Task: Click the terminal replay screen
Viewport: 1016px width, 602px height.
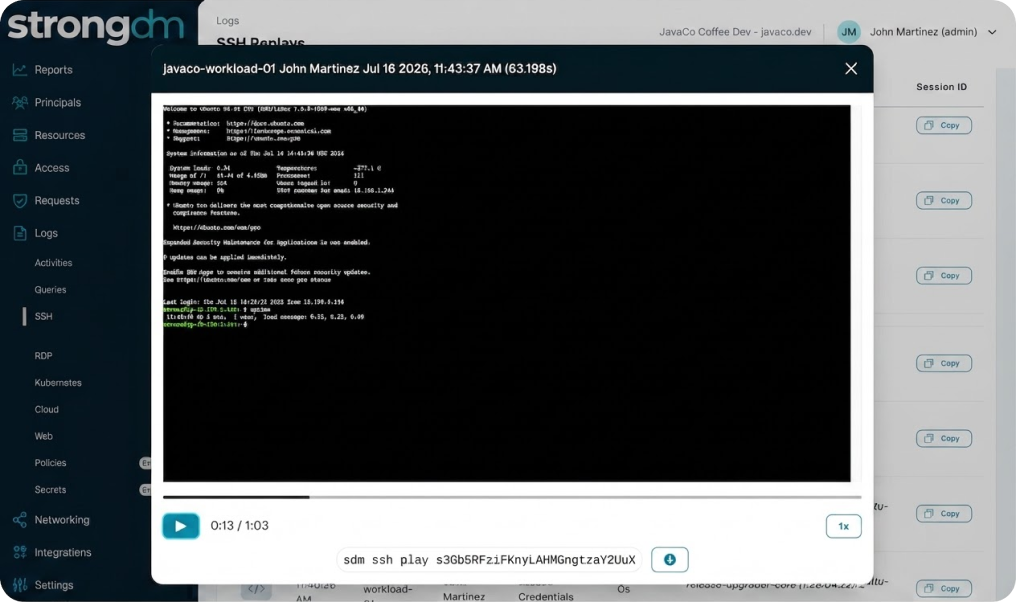Action: coord(507,294)
